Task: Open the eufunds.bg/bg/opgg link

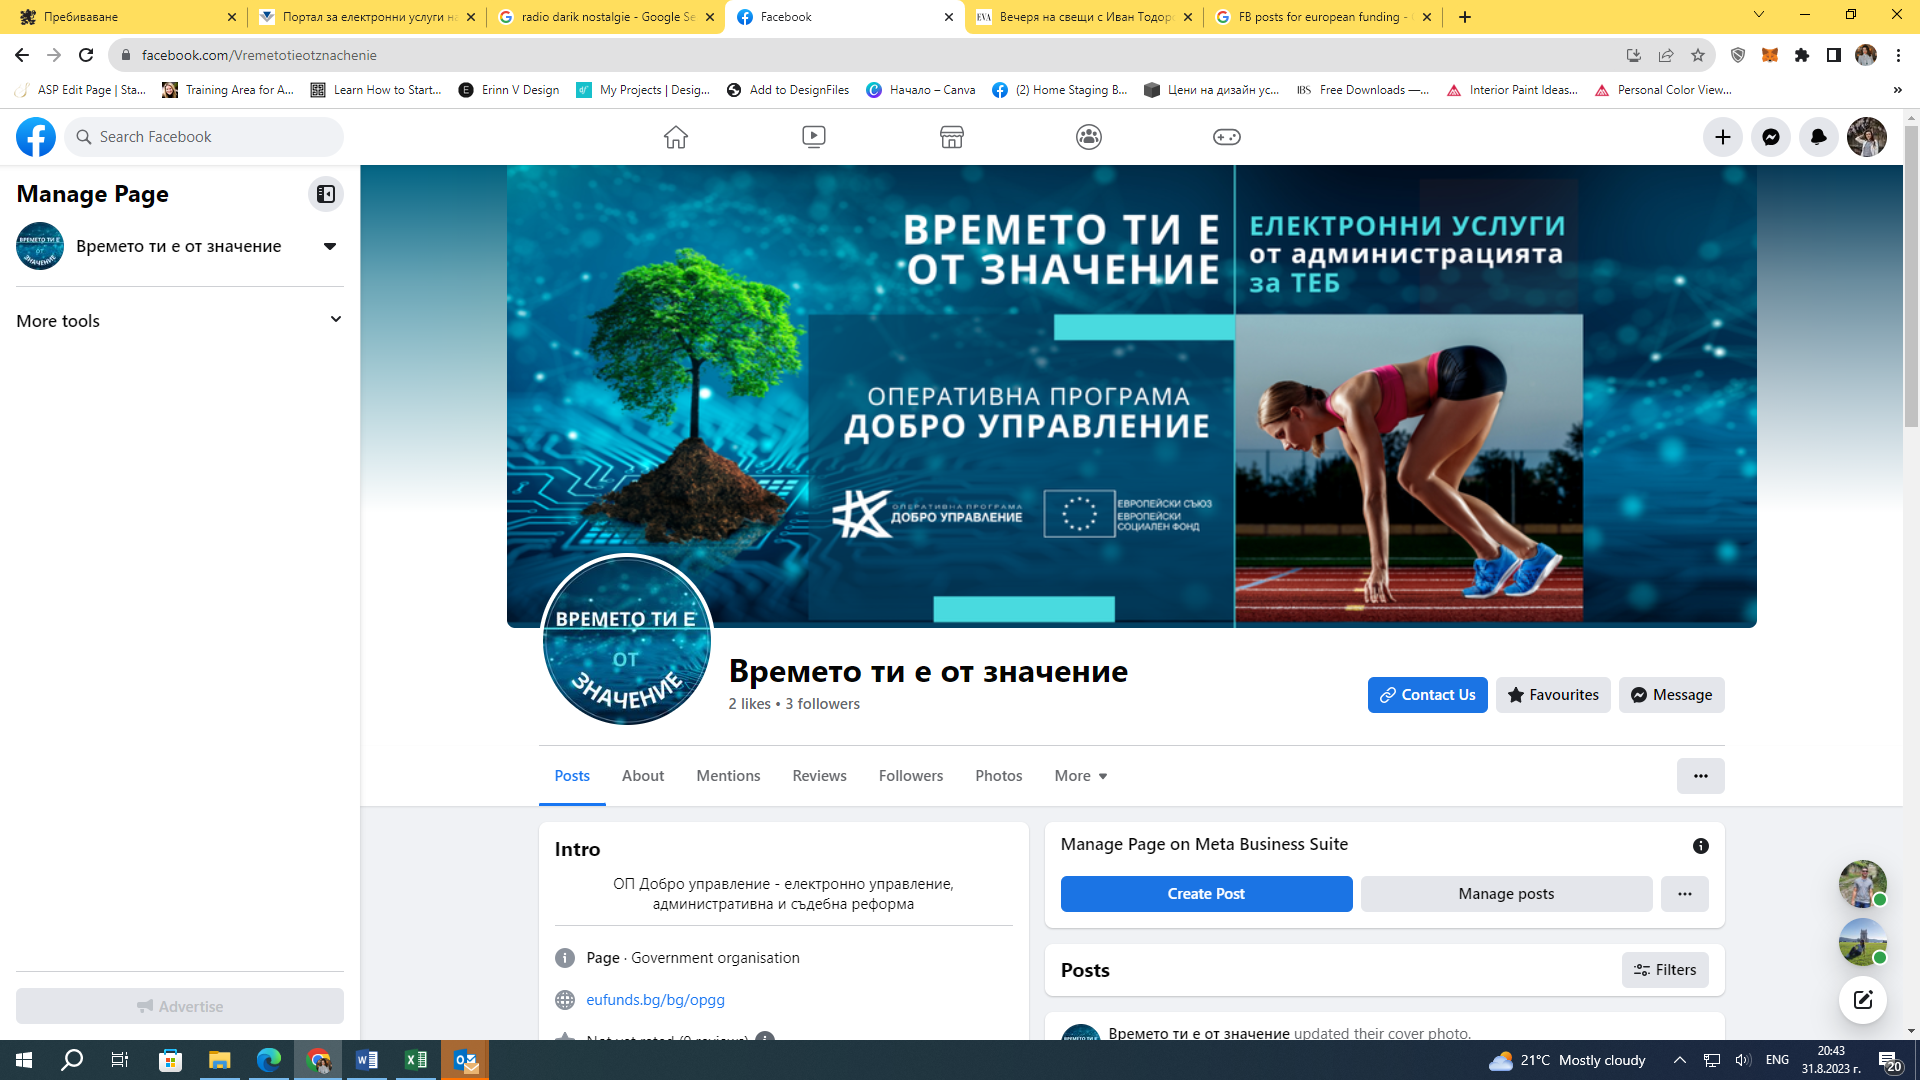Action: [655, 1000]
